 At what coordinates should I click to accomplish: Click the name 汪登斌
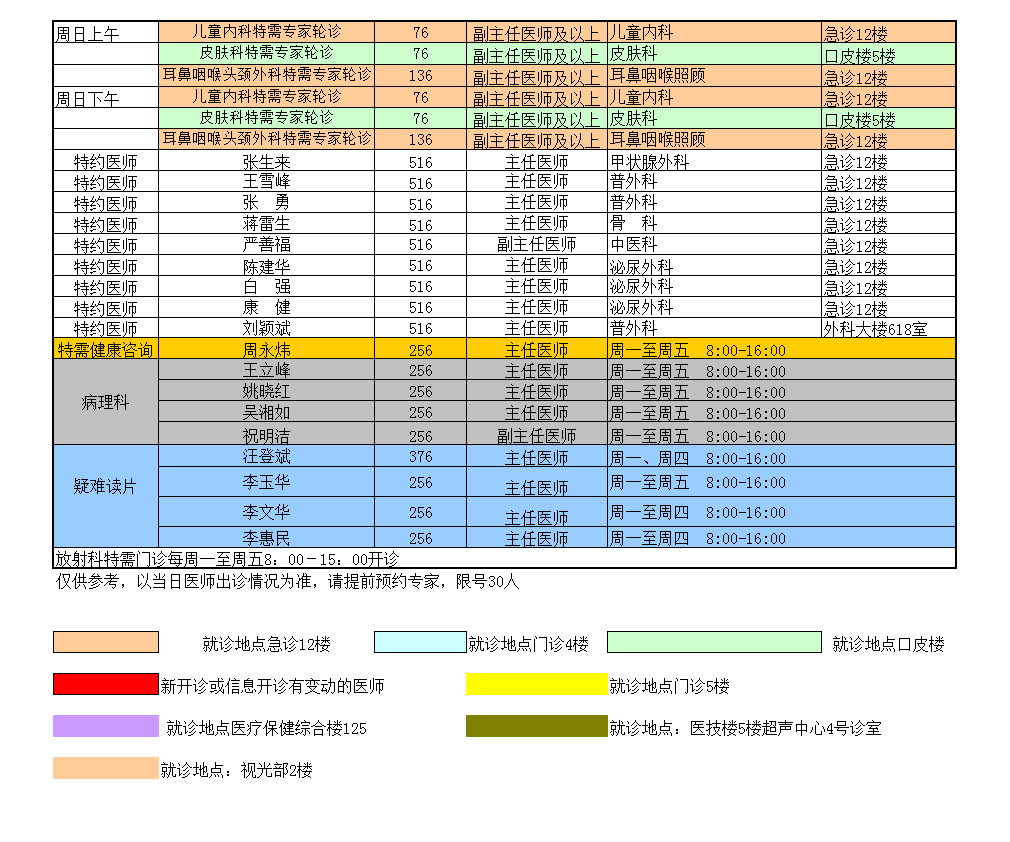click(267, 457)
